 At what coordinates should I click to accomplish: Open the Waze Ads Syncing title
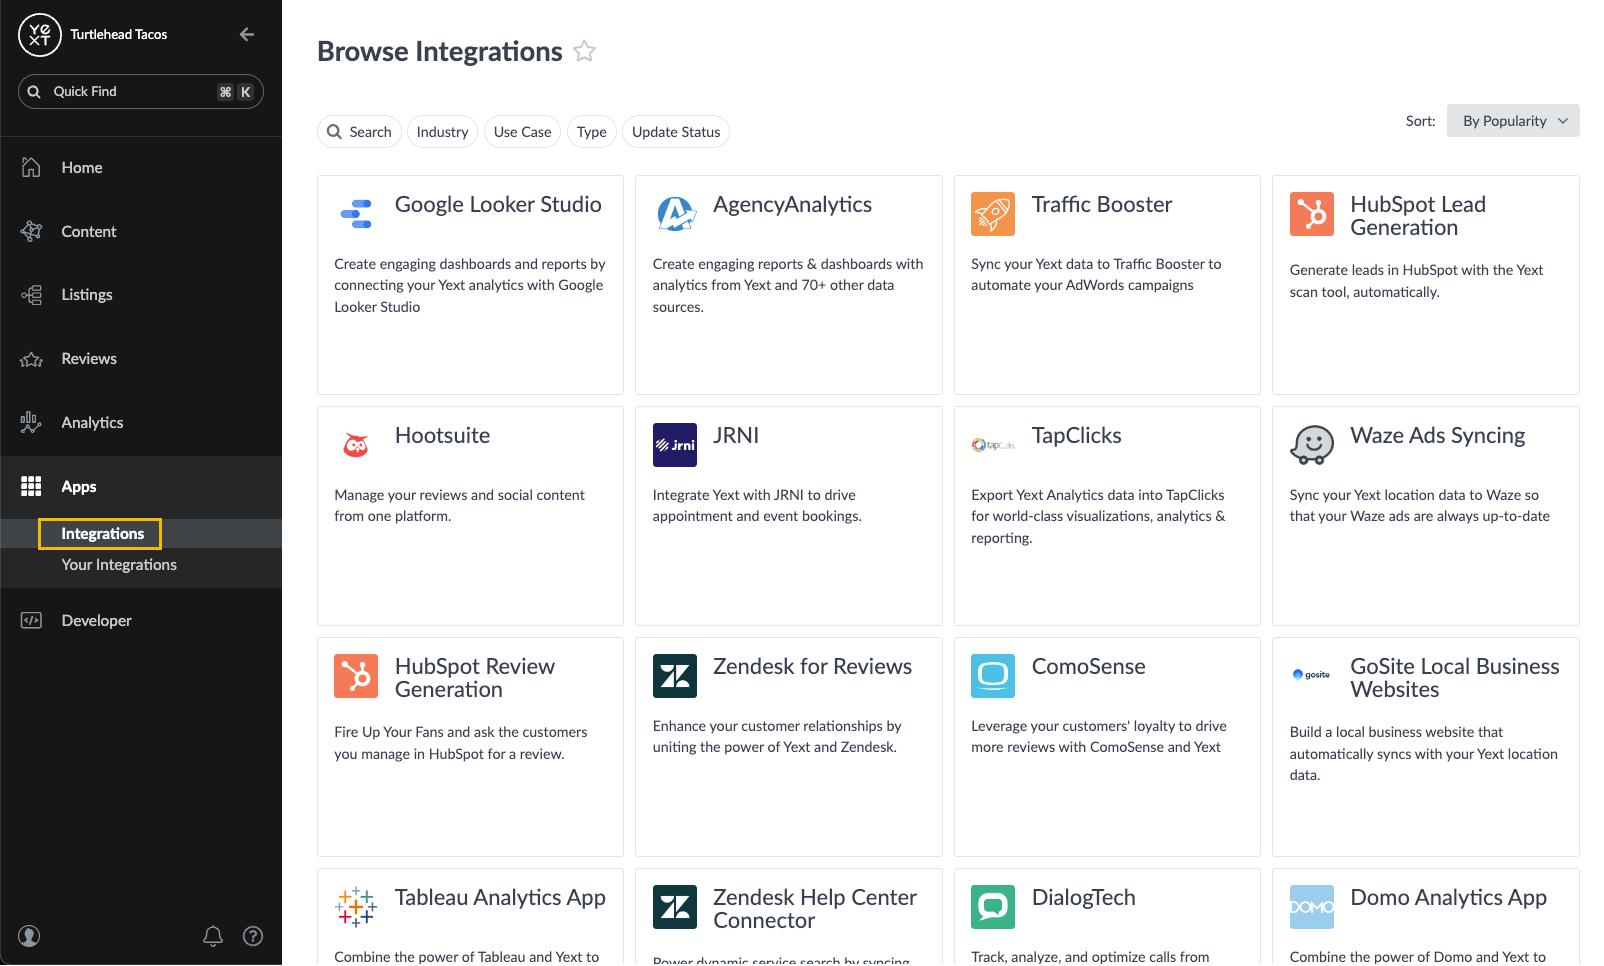1437,436
